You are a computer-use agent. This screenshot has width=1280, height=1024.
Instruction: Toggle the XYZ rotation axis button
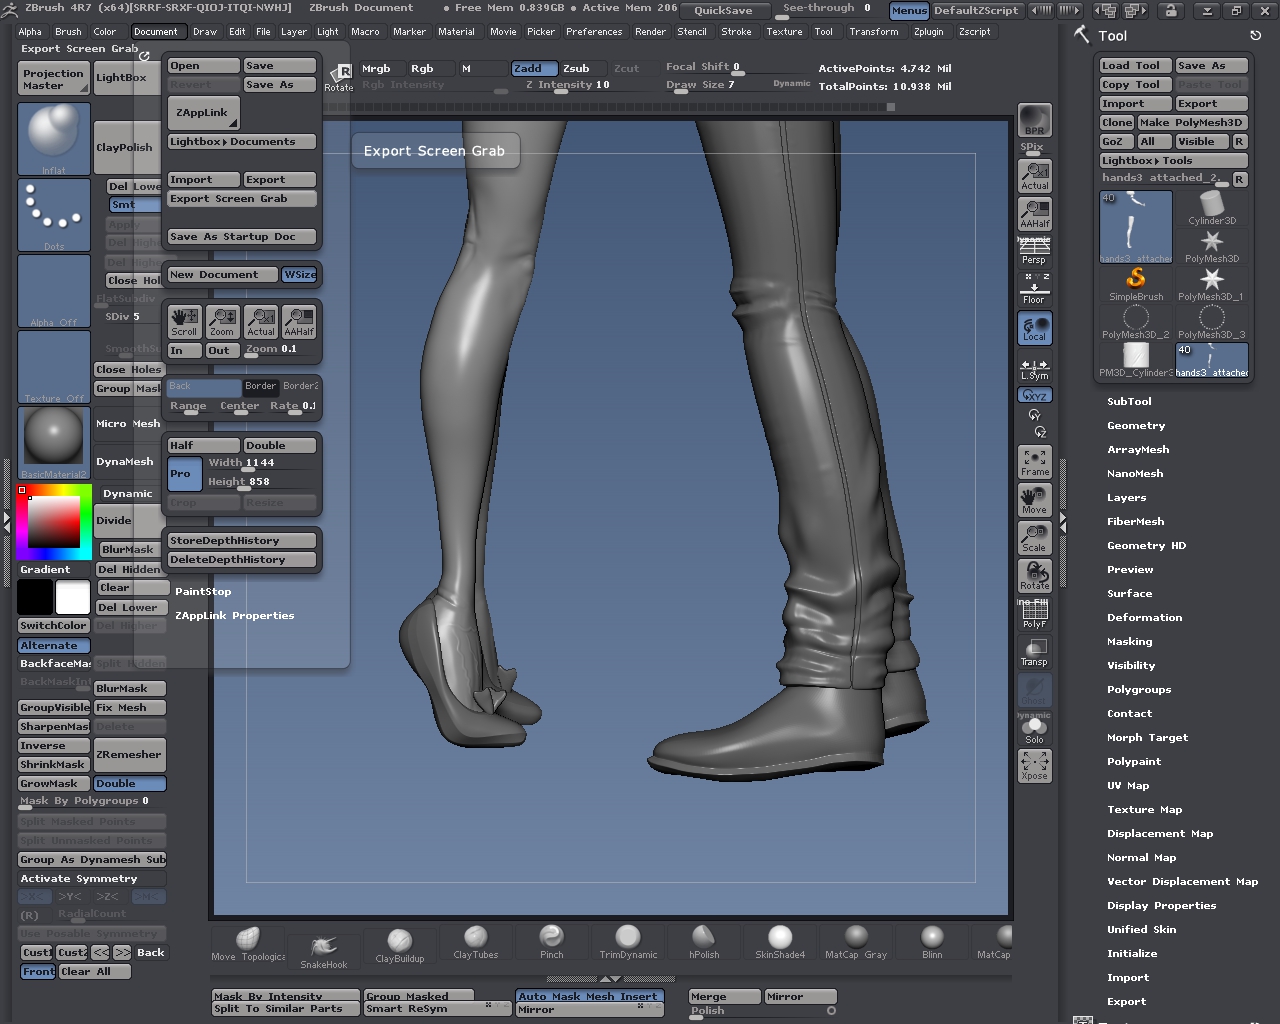[x=1034, y=395]
